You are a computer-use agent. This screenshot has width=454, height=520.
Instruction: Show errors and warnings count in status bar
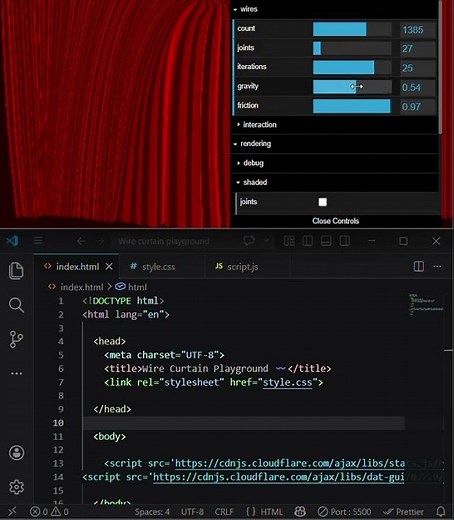[49, 512]
